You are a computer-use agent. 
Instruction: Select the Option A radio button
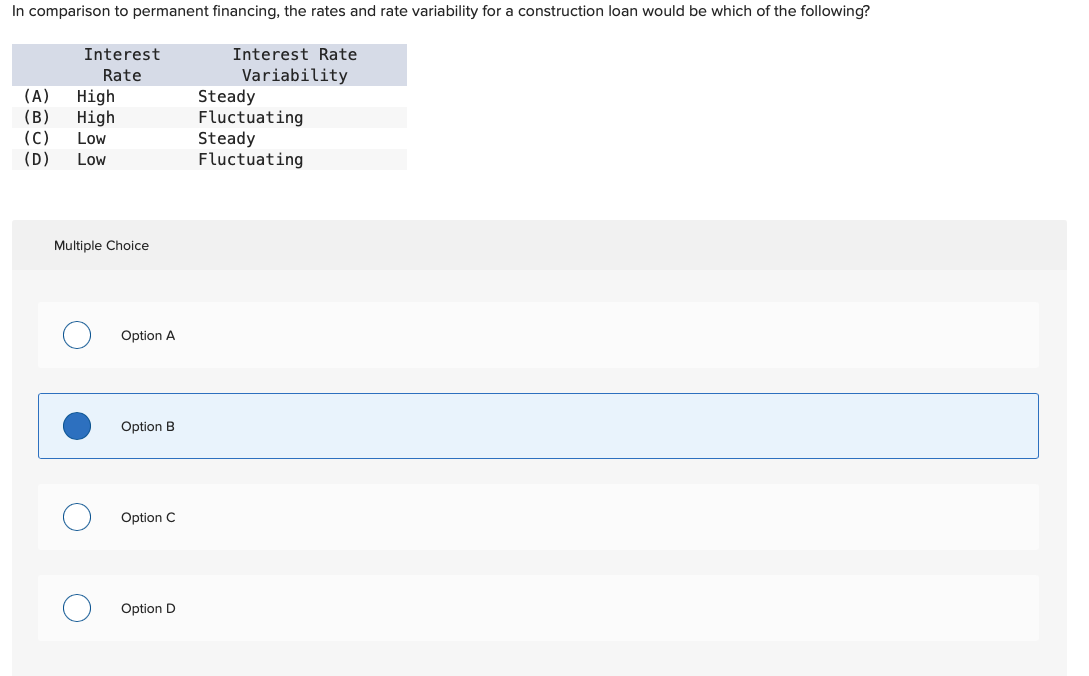point(77,335)
